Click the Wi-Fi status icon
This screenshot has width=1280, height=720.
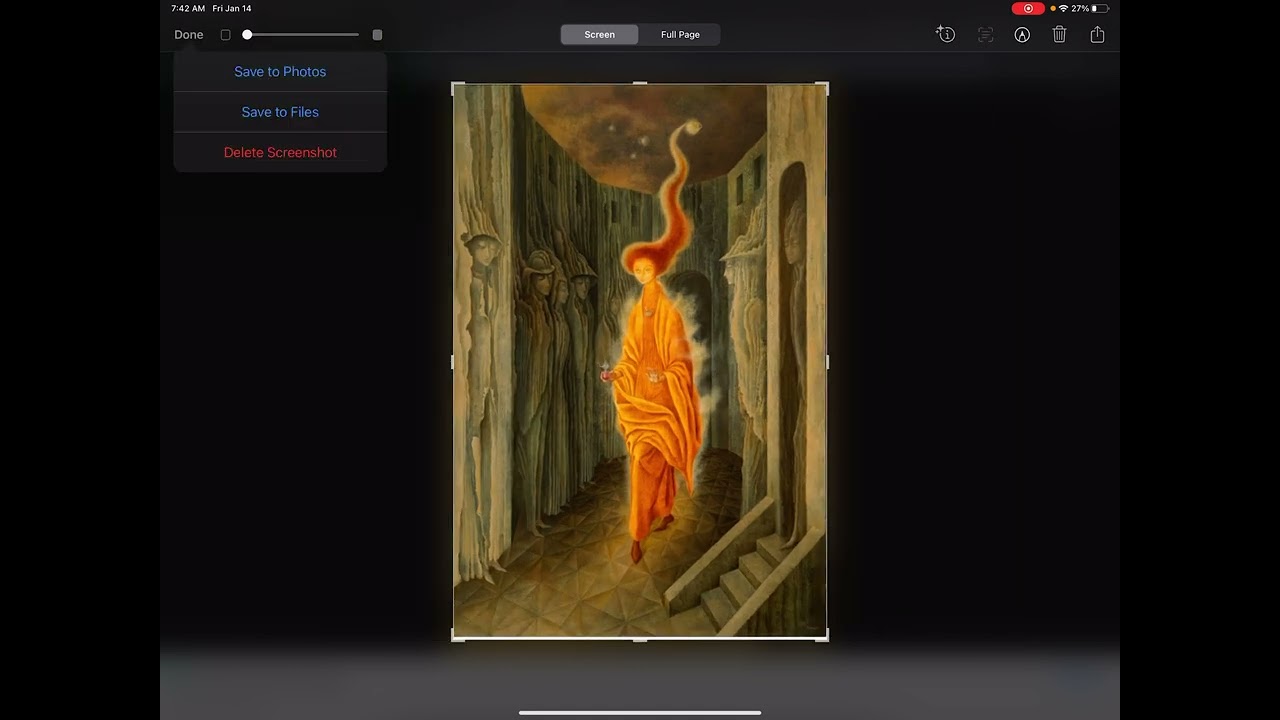(x=1064, y=8)
